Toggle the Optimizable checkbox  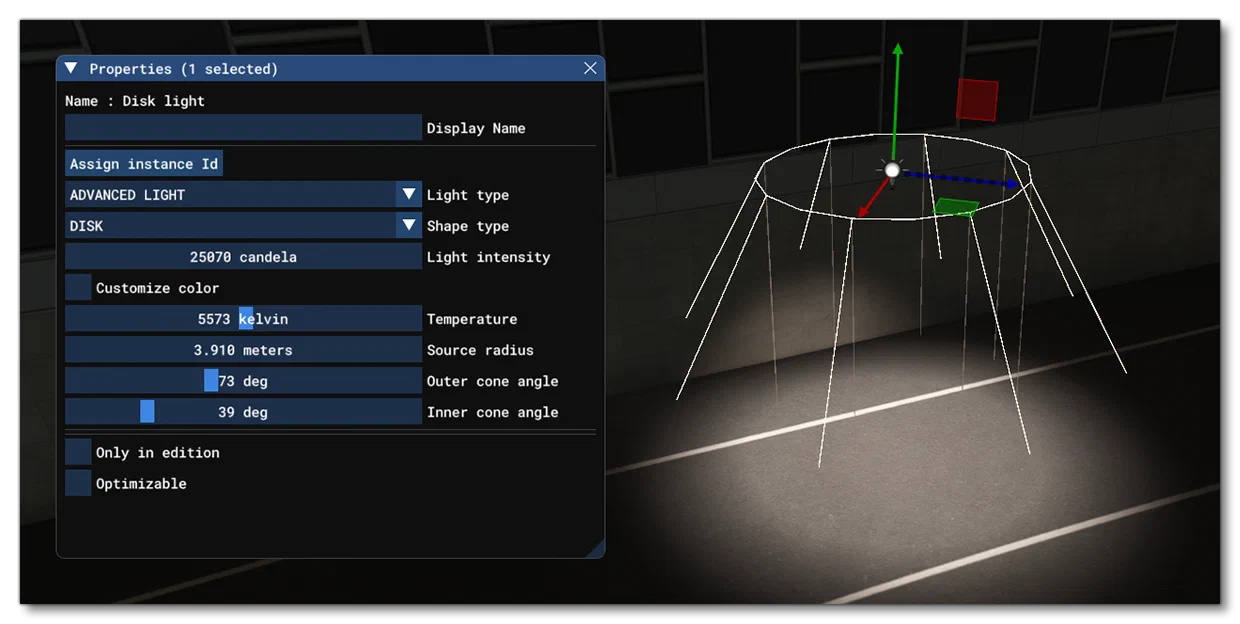78,483
